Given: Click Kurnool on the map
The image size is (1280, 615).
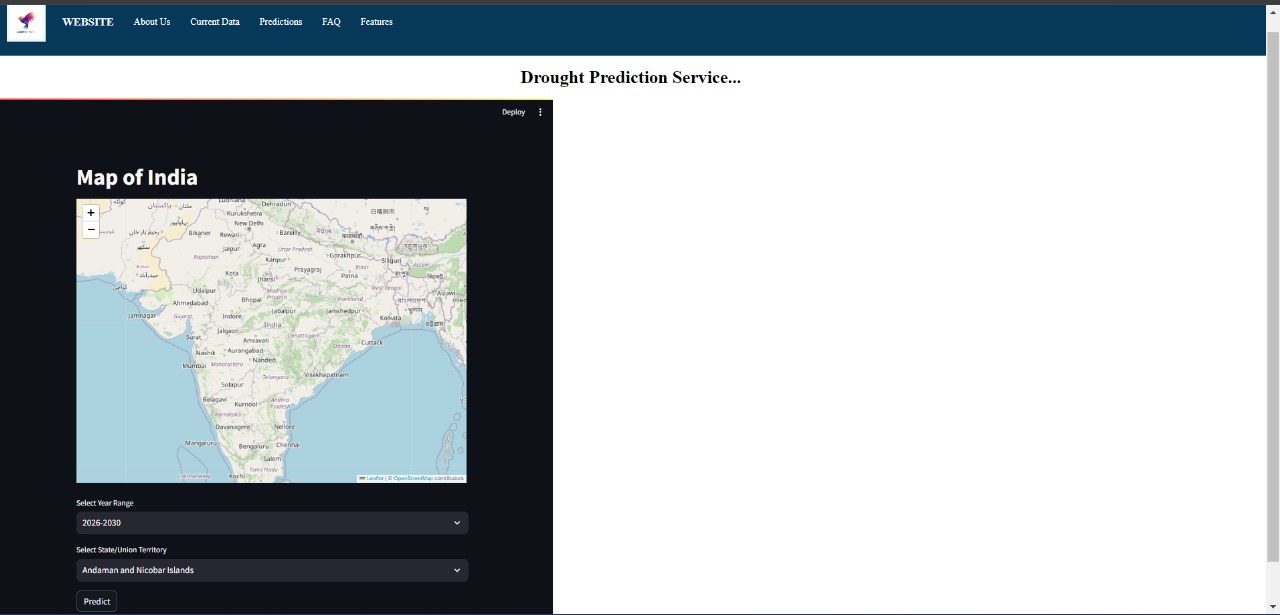Looking at the screenshot, I should (245, 404).
